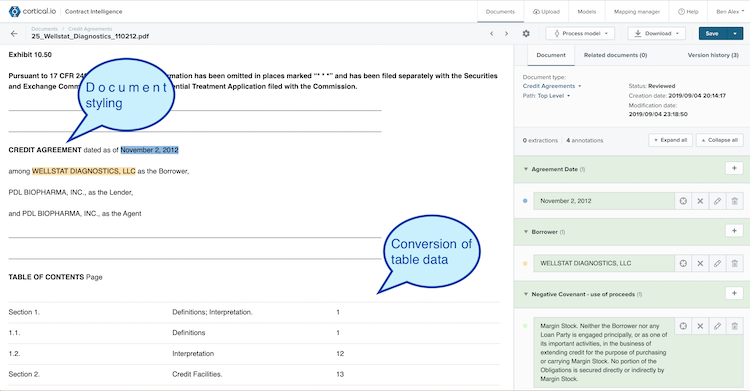
Task: Click the Save button
Action: (713, 34)
